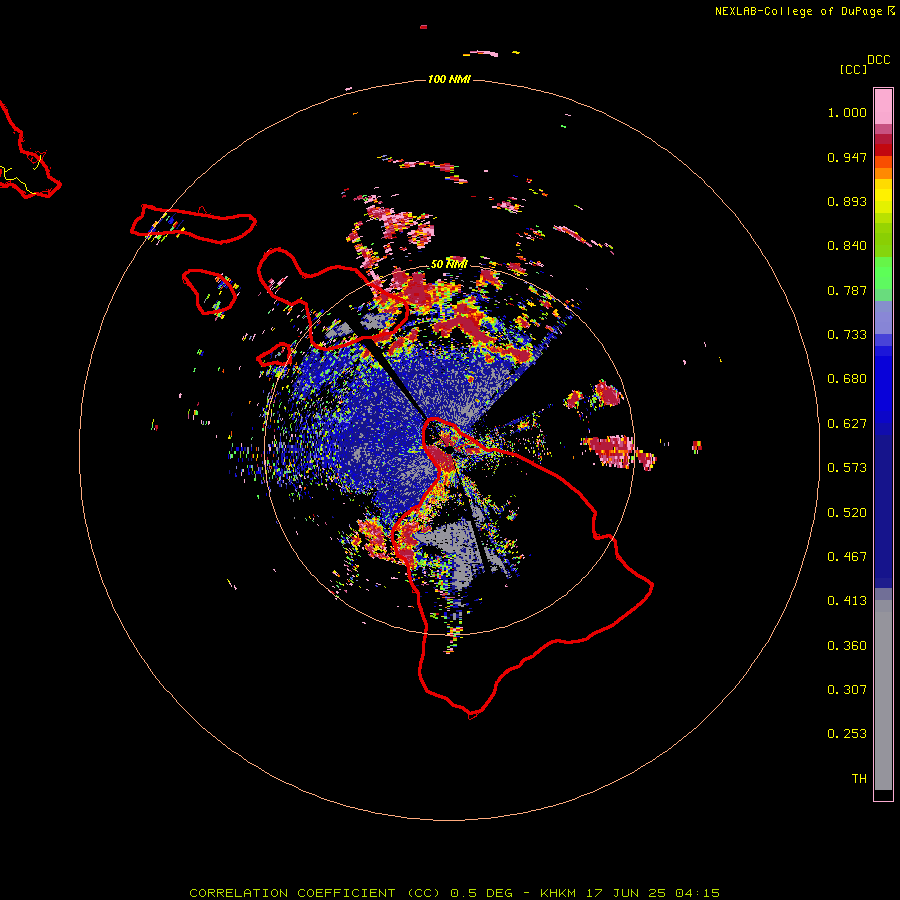The image size is (900, 900).
Task: Click the 0.253 legend value
Action: point(847,734)
